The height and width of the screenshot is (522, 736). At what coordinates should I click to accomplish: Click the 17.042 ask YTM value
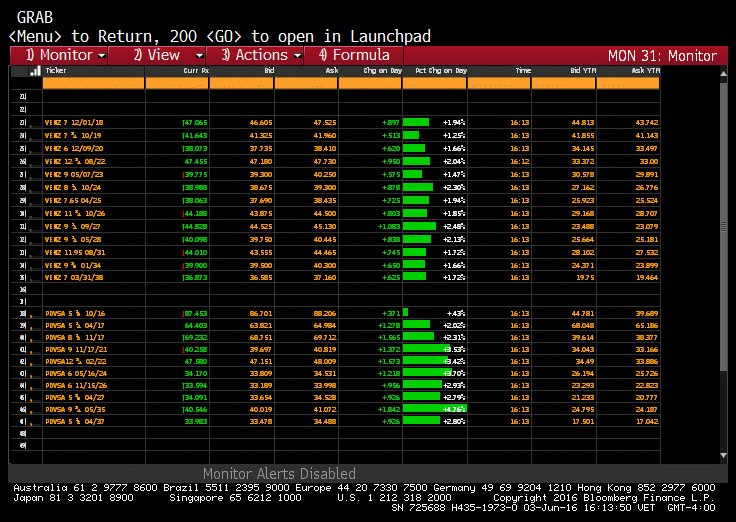tap(647, 422)
